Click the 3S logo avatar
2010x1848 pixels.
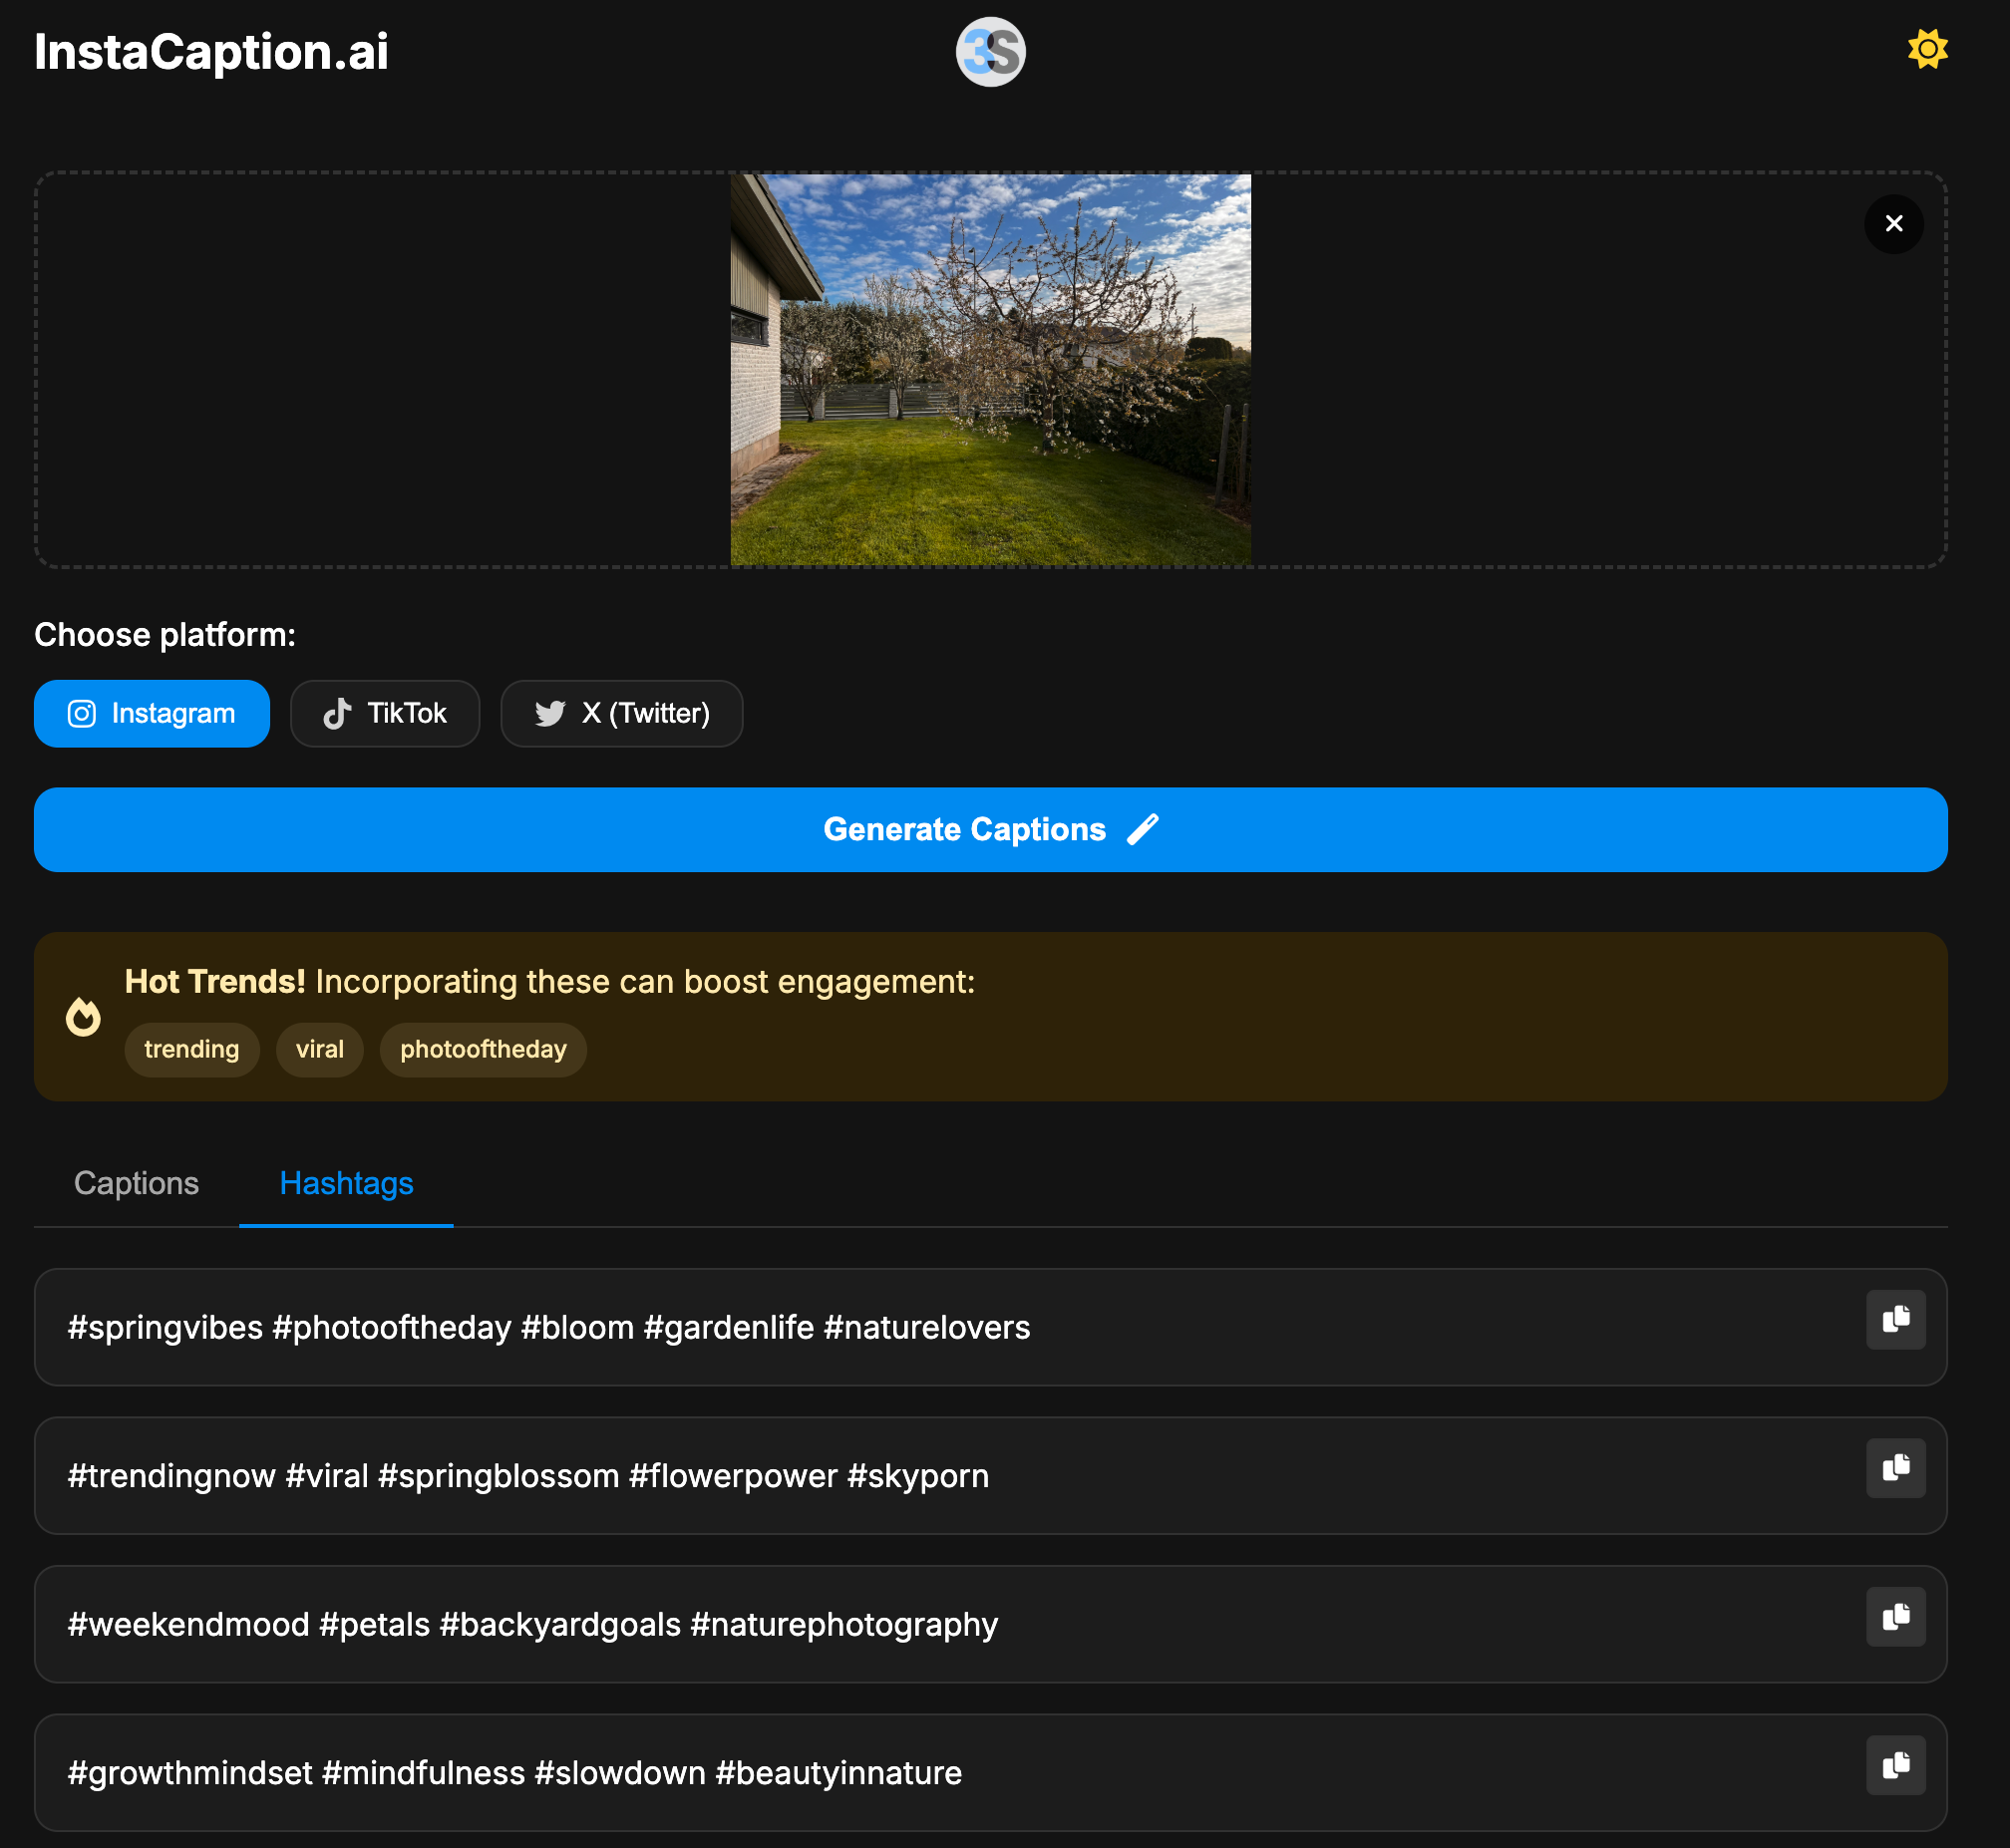coord(990,52)
